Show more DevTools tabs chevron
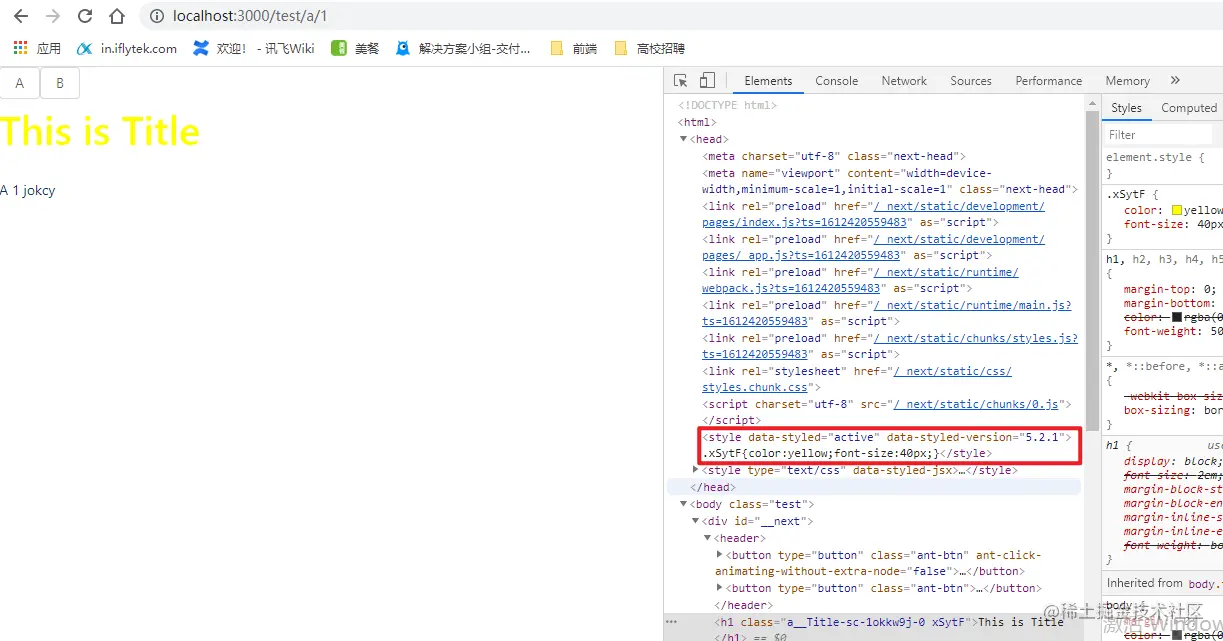This screenshot has width=1223, height=641. tap(1175, 81)
